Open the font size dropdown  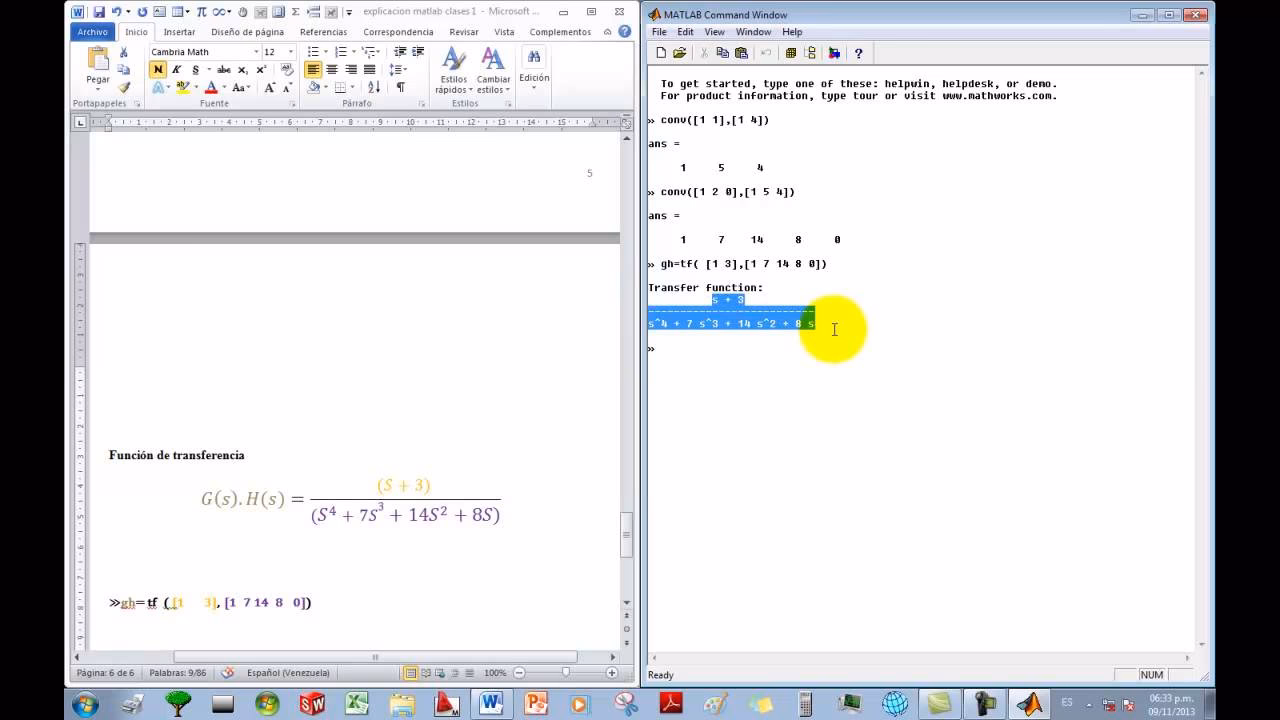coord(290,52)
